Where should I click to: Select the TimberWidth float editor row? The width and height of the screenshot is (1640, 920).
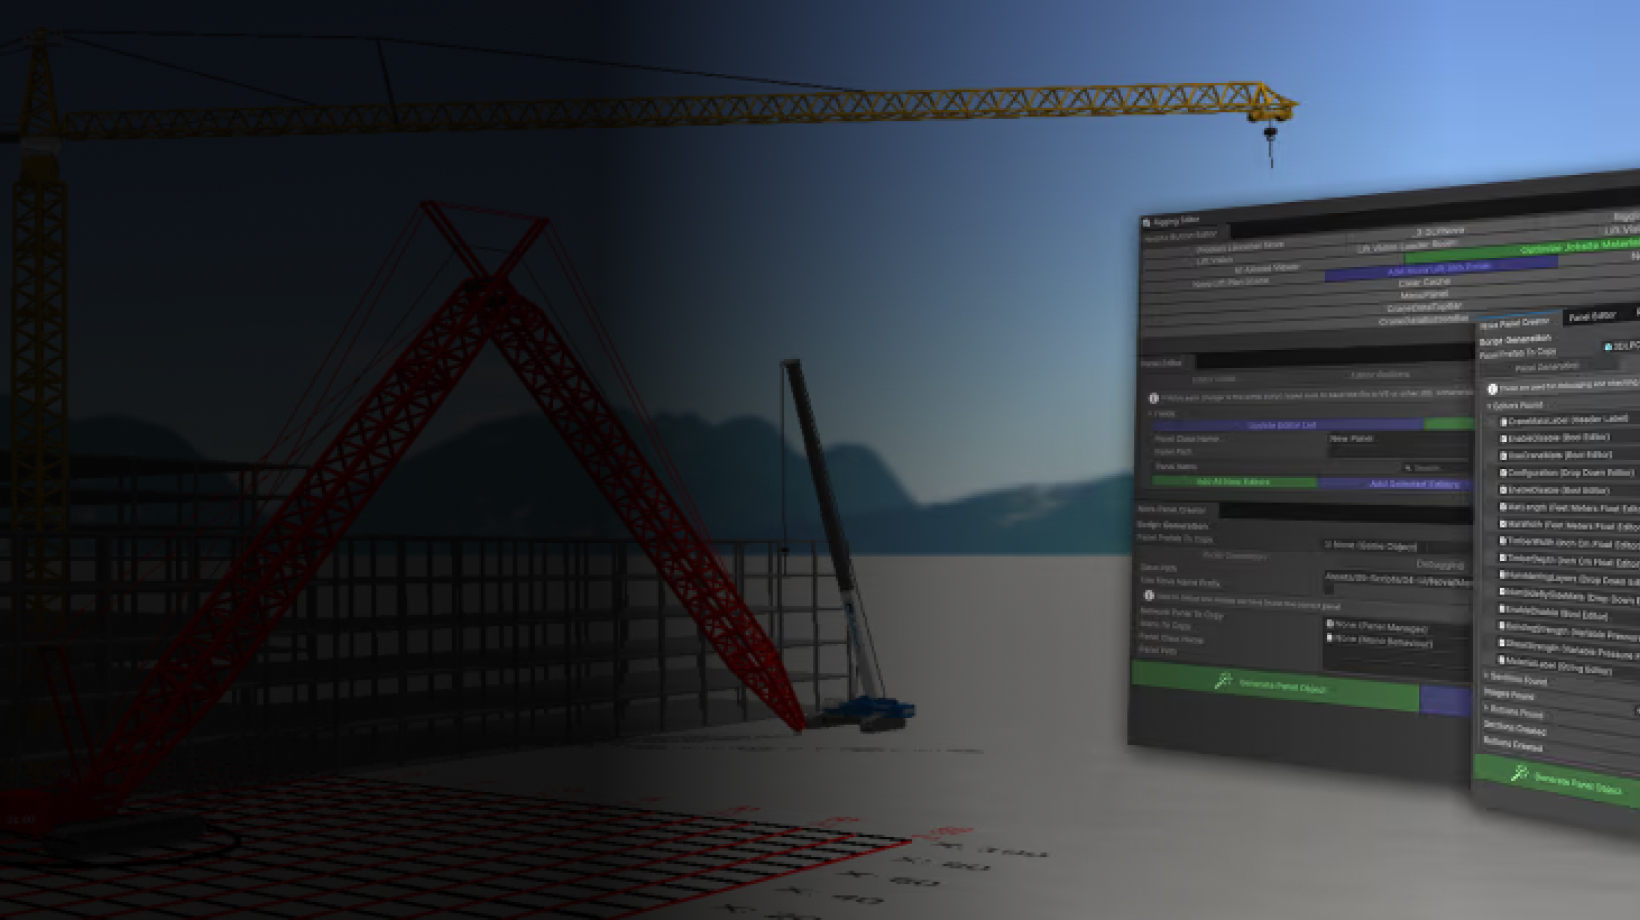pos(1568,543)
